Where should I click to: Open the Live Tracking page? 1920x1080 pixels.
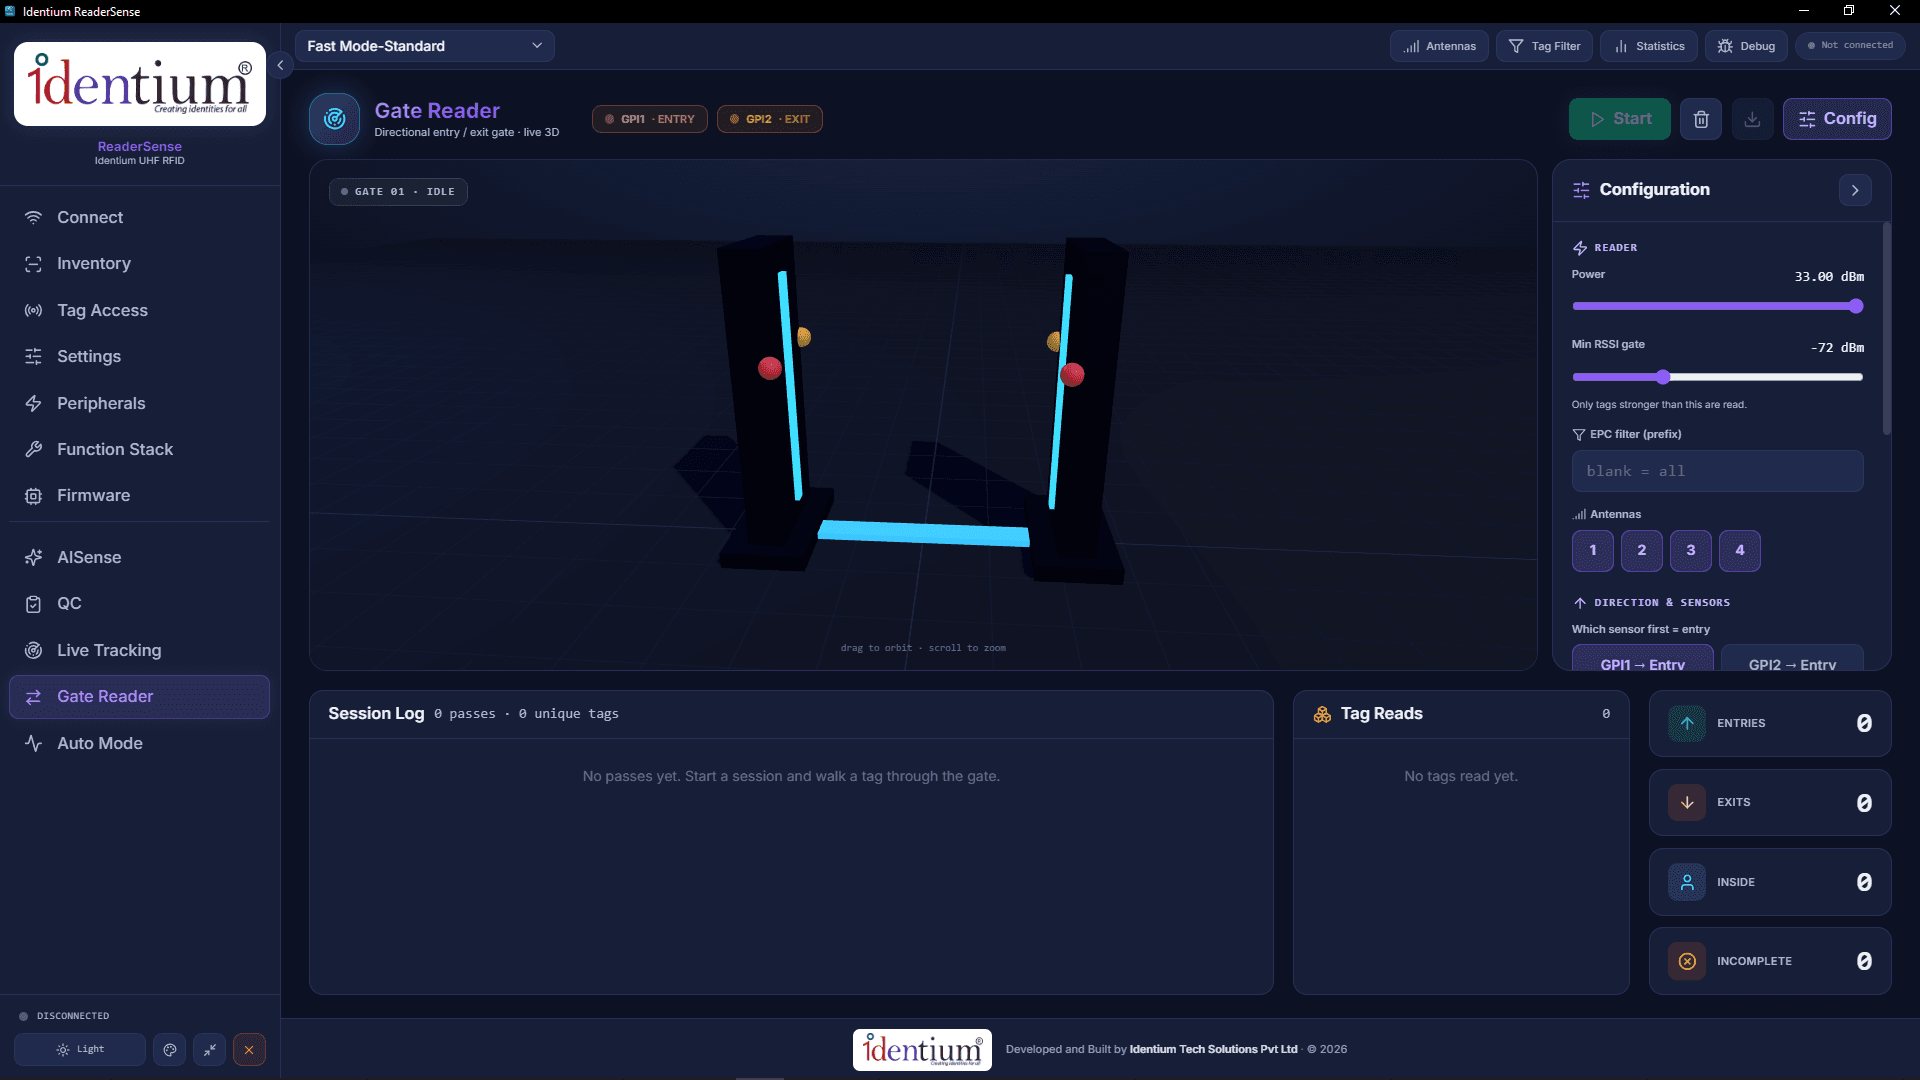click(140, 650)
